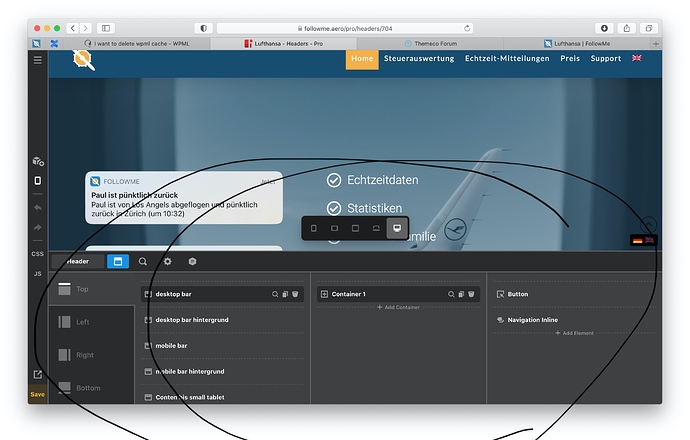The height and width of the screenshot is (440, 690).
Task: Click the Safari address bar
Action: 345,28
